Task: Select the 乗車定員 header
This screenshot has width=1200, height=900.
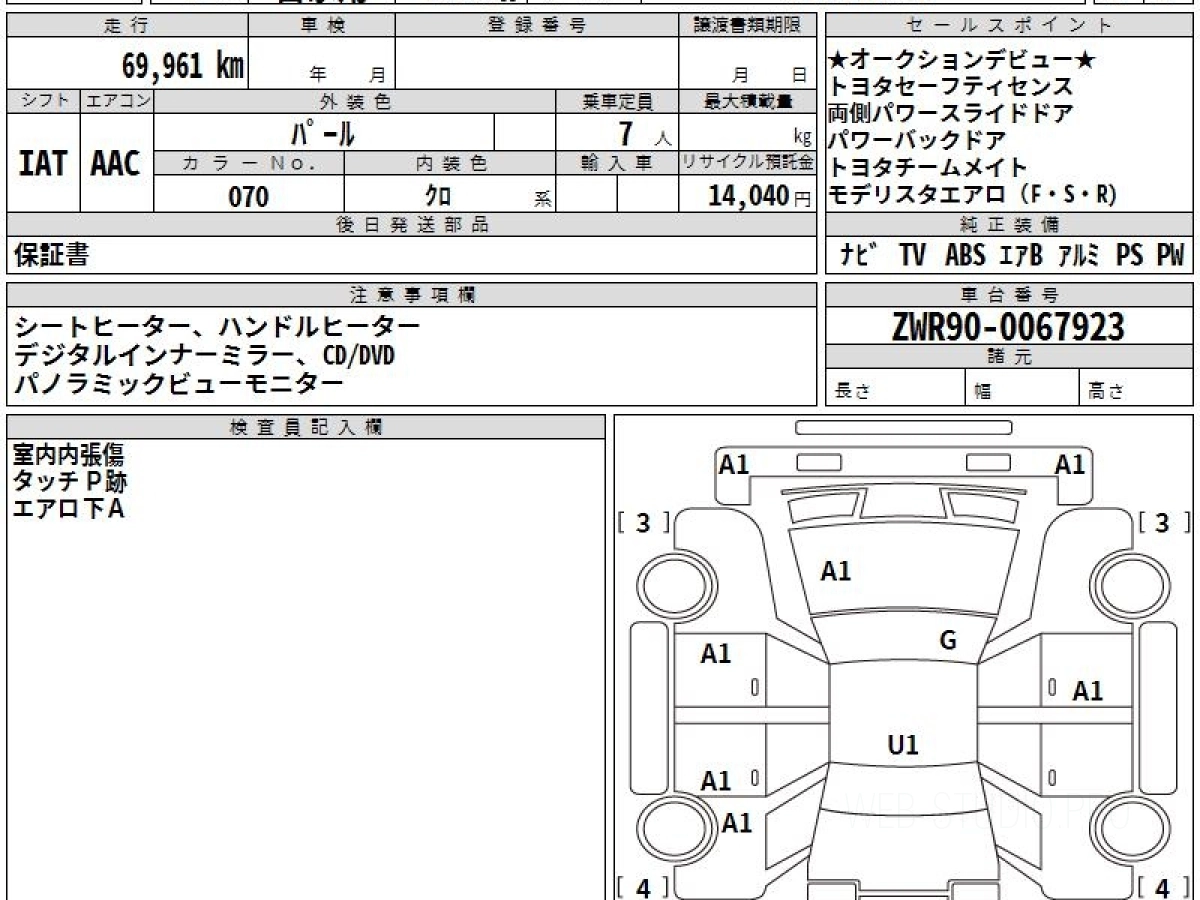Action: (617, 101)
